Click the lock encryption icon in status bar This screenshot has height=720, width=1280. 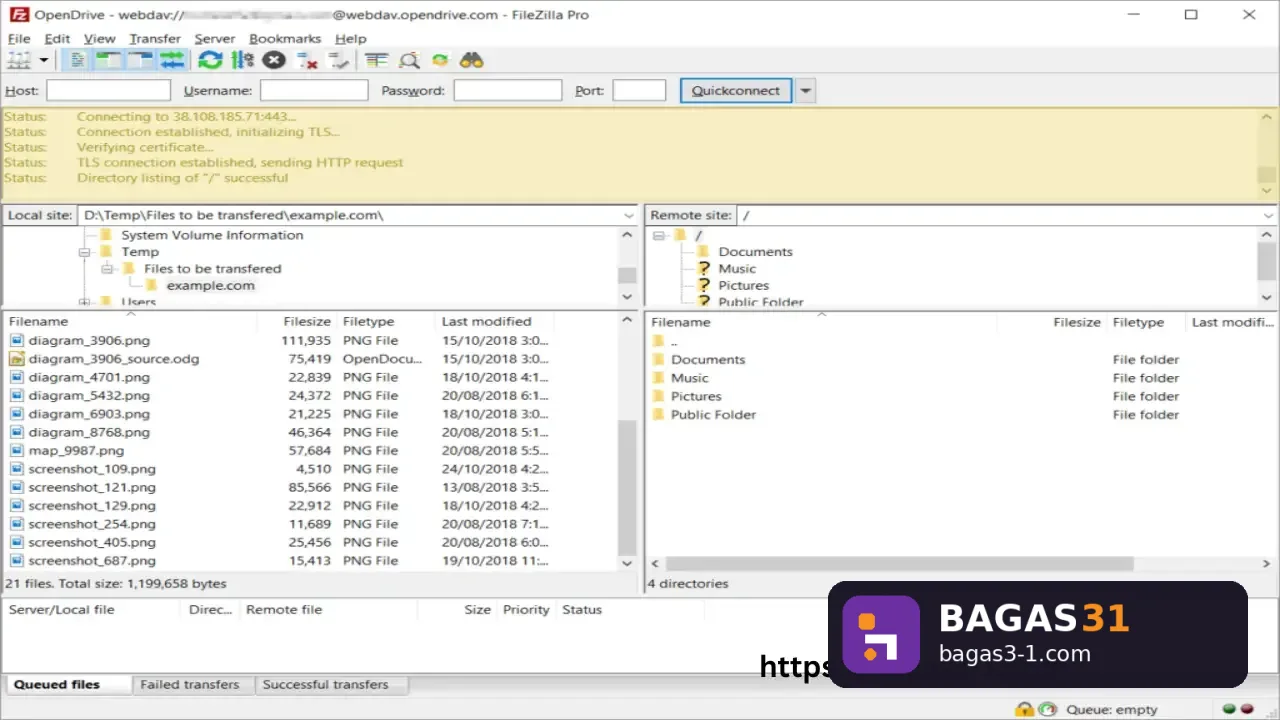[x=1024, y=709]
